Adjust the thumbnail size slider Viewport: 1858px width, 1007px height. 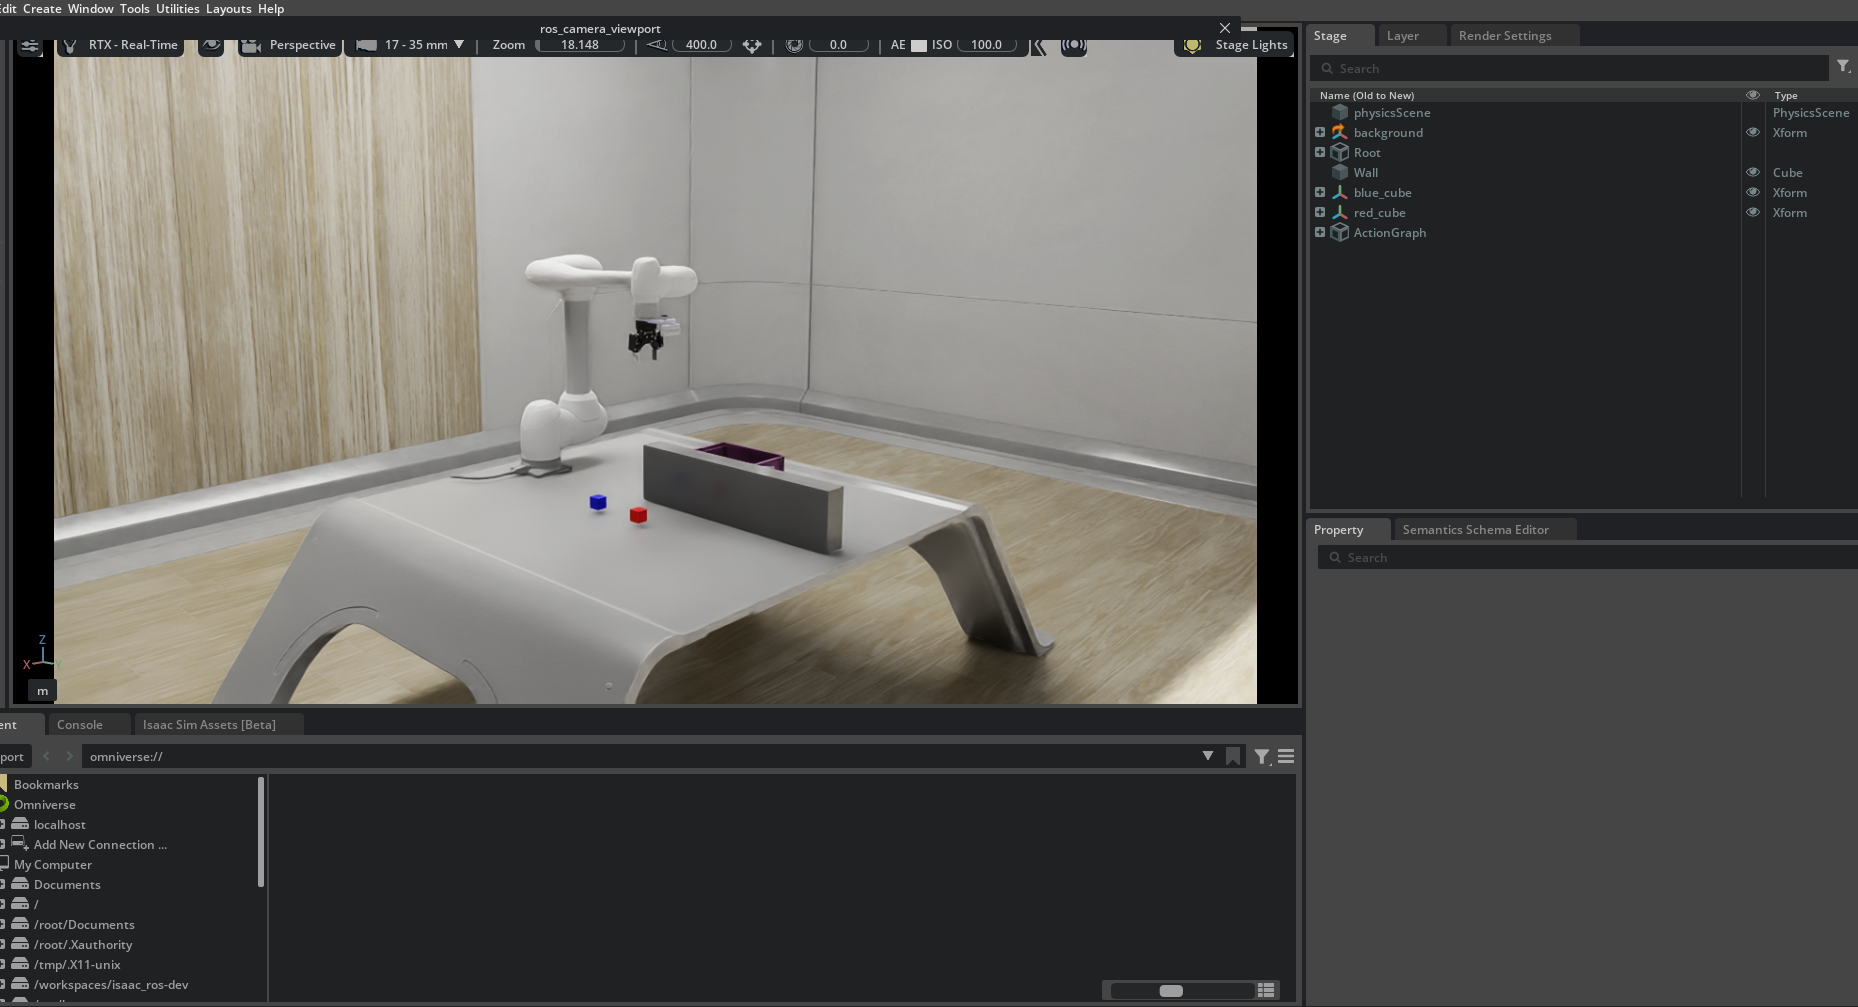[1171, 990]
